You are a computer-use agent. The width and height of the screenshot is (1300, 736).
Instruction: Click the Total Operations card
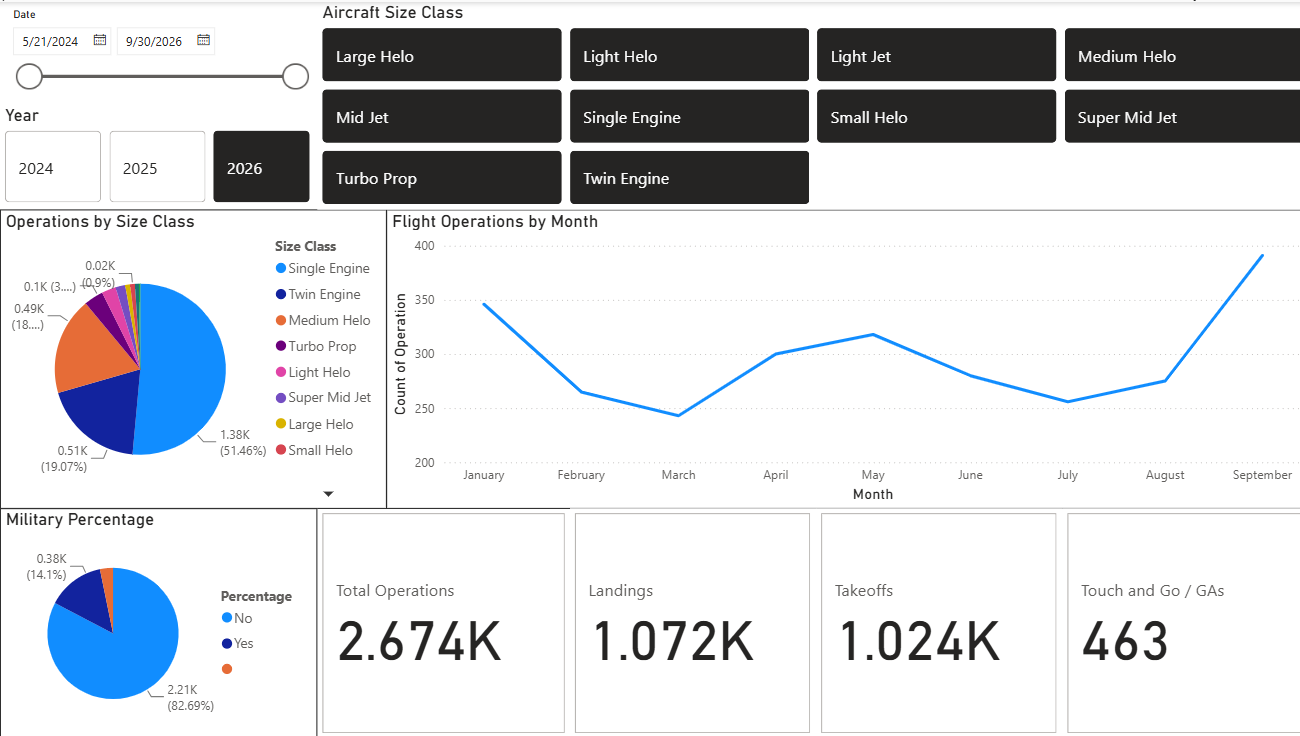click(x=441, y=623)
